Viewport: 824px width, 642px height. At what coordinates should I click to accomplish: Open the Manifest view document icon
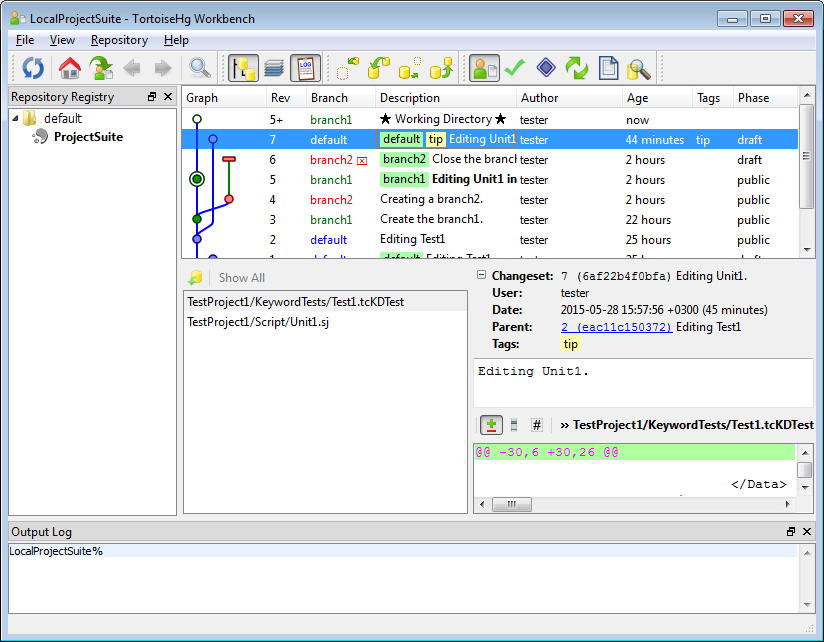608,68
